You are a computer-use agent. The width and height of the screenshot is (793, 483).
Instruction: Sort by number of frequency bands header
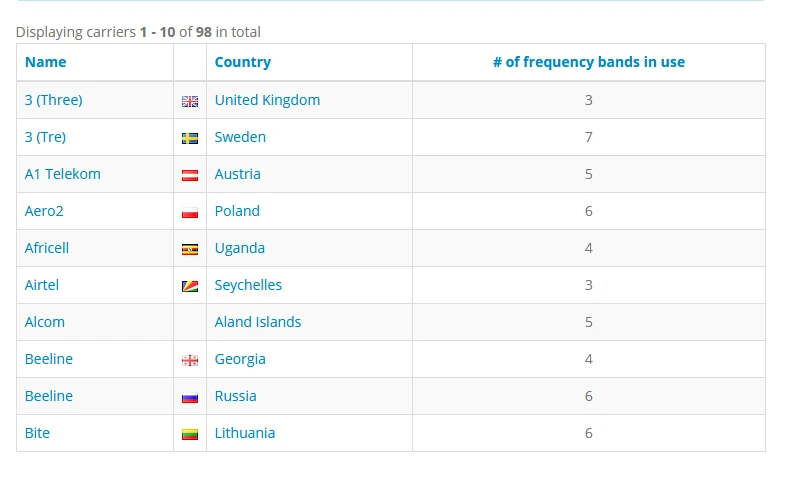pos(589,62)
